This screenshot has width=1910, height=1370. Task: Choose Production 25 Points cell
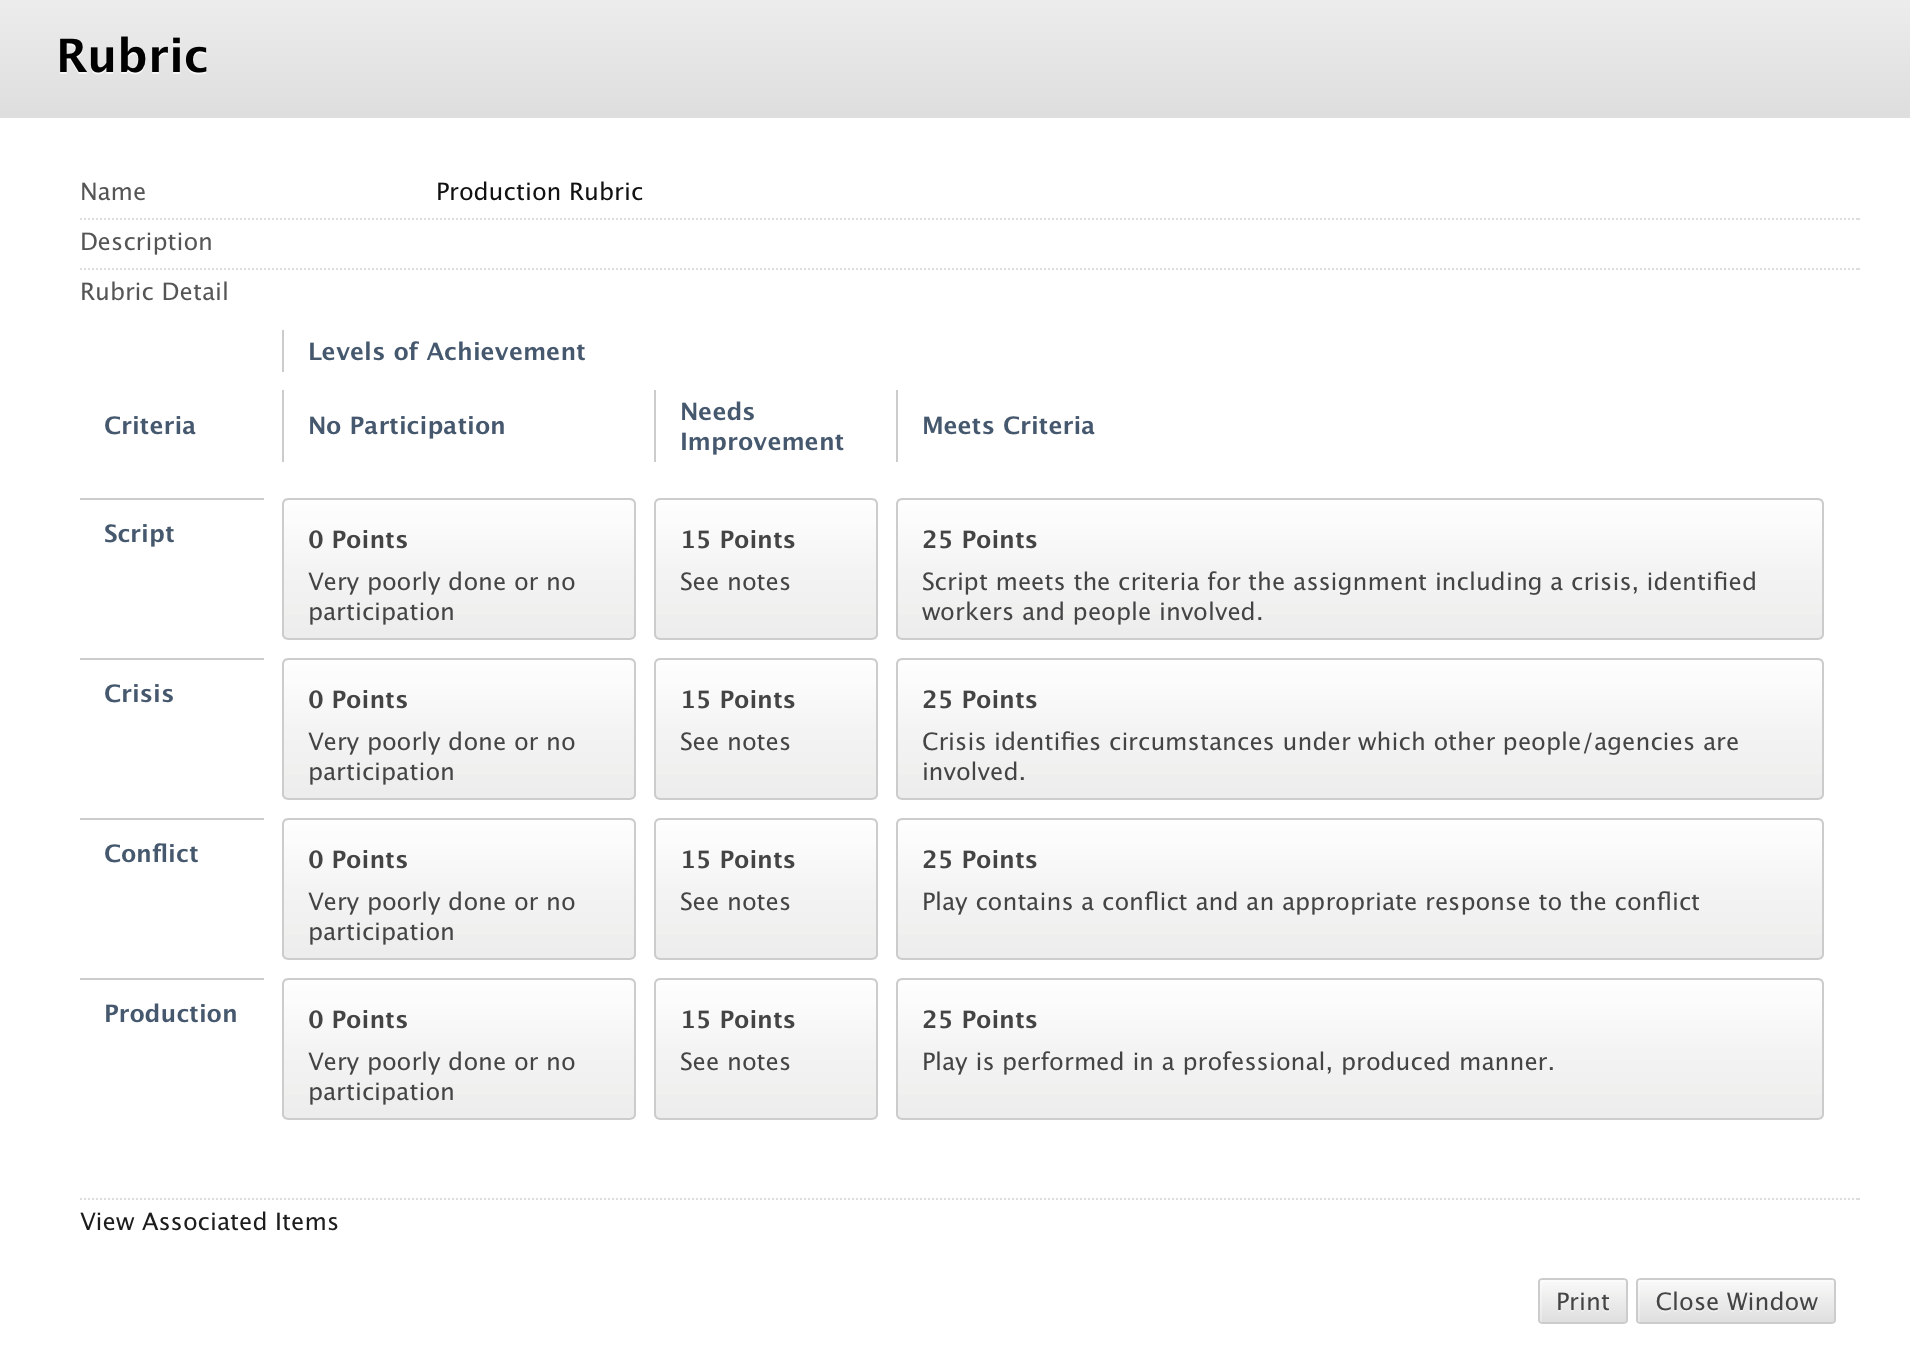coord(1359,1049)
